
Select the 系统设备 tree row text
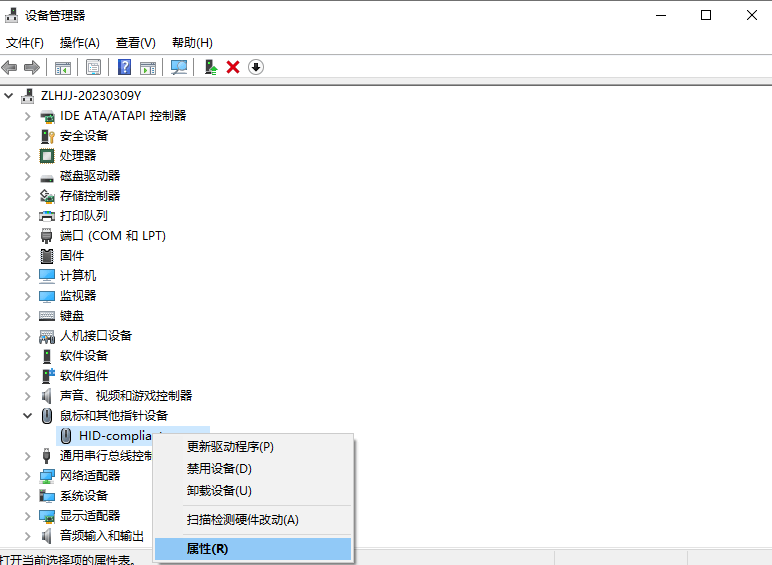pos(84,496)
